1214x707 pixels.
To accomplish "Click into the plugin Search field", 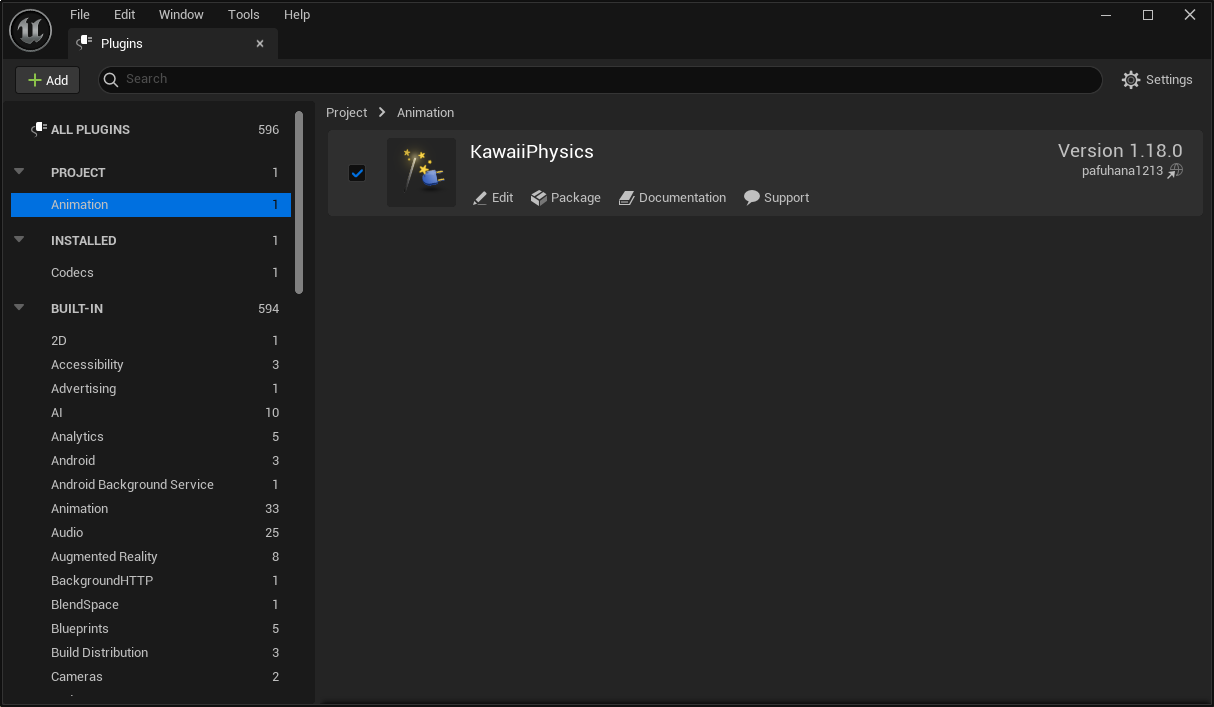I will coord(600,80).
